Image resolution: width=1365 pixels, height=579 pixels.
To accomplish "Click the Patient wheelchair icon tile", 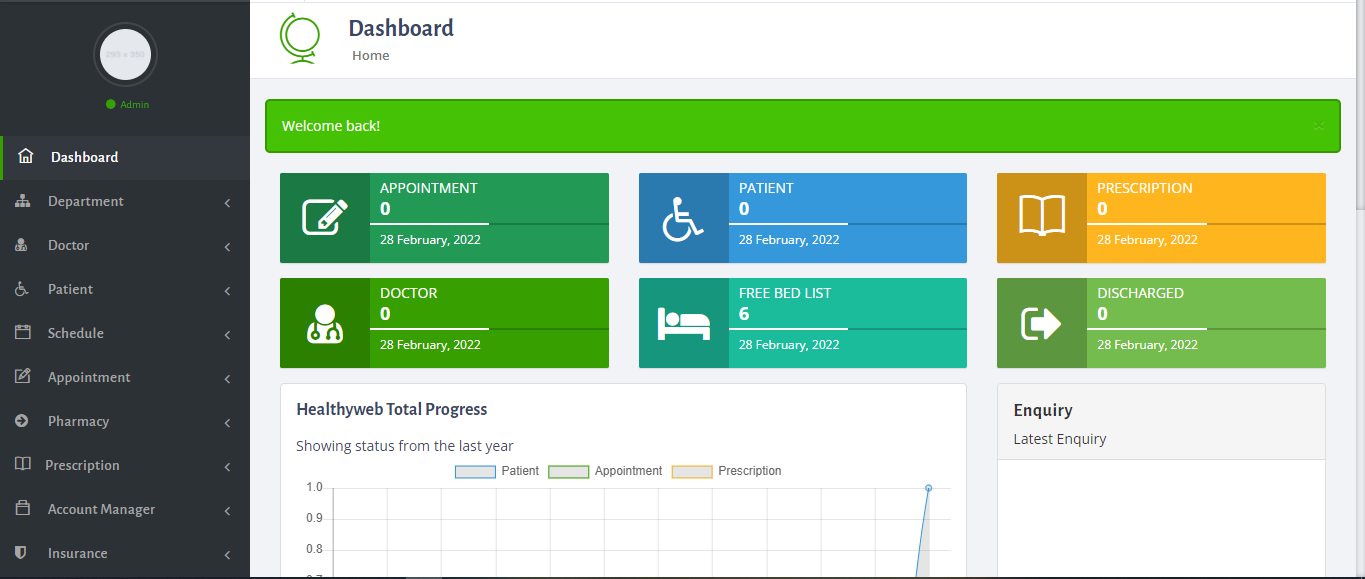I will click(x=683, y=218).
